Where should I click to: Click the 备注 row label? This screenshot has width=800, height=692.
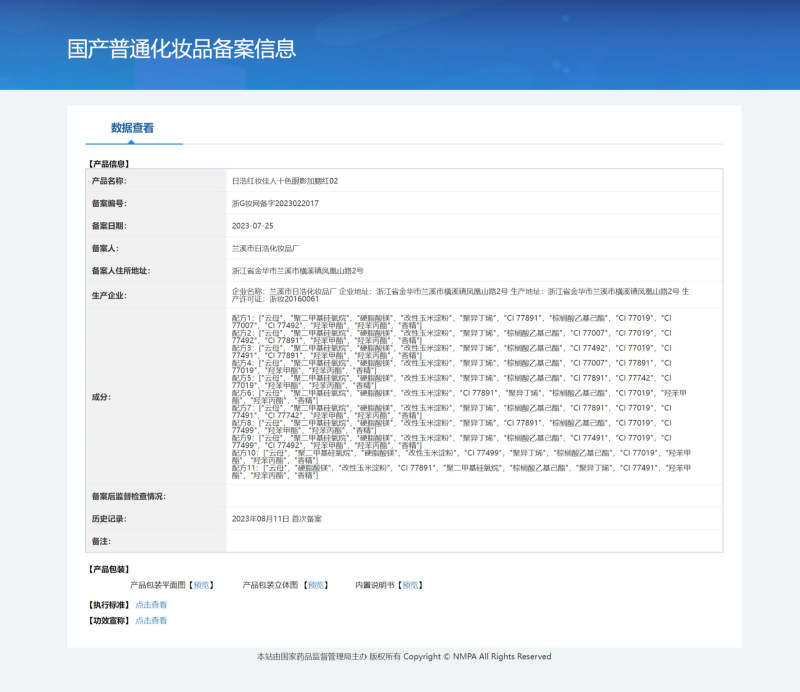point(101,541)
